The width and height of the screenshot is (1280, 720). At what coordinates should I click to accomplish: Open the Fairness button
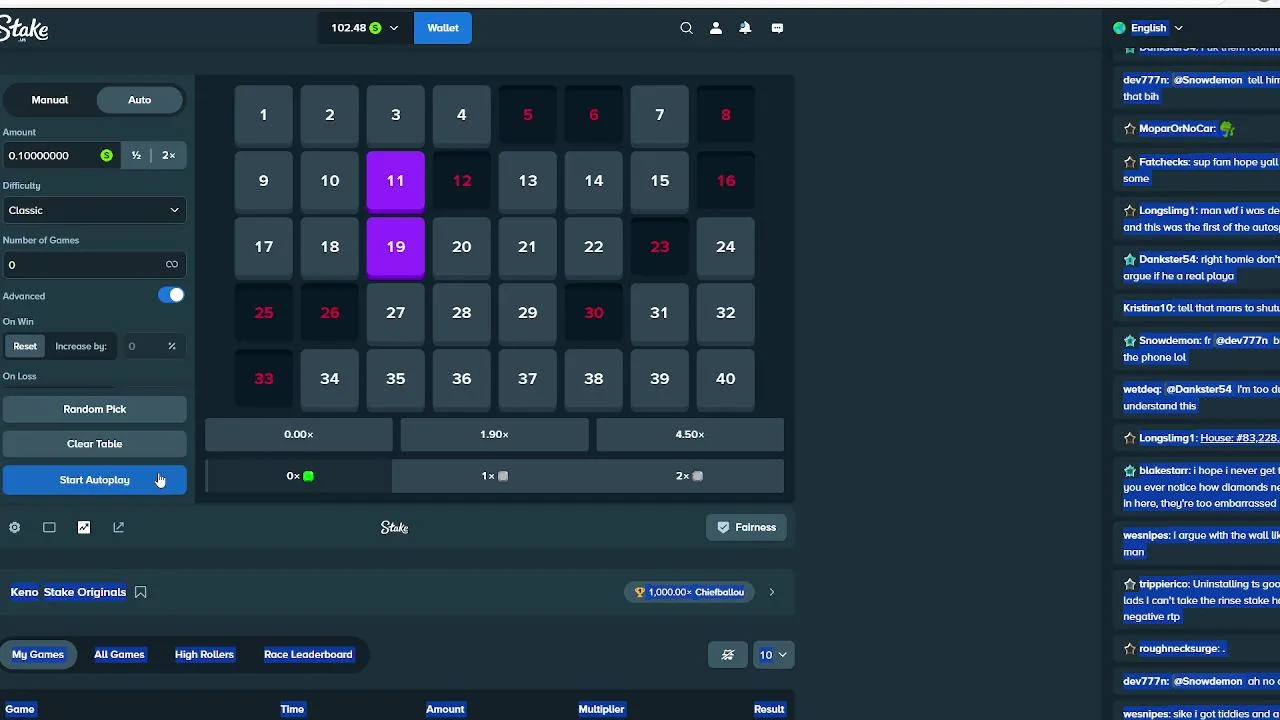coord(747,527)
